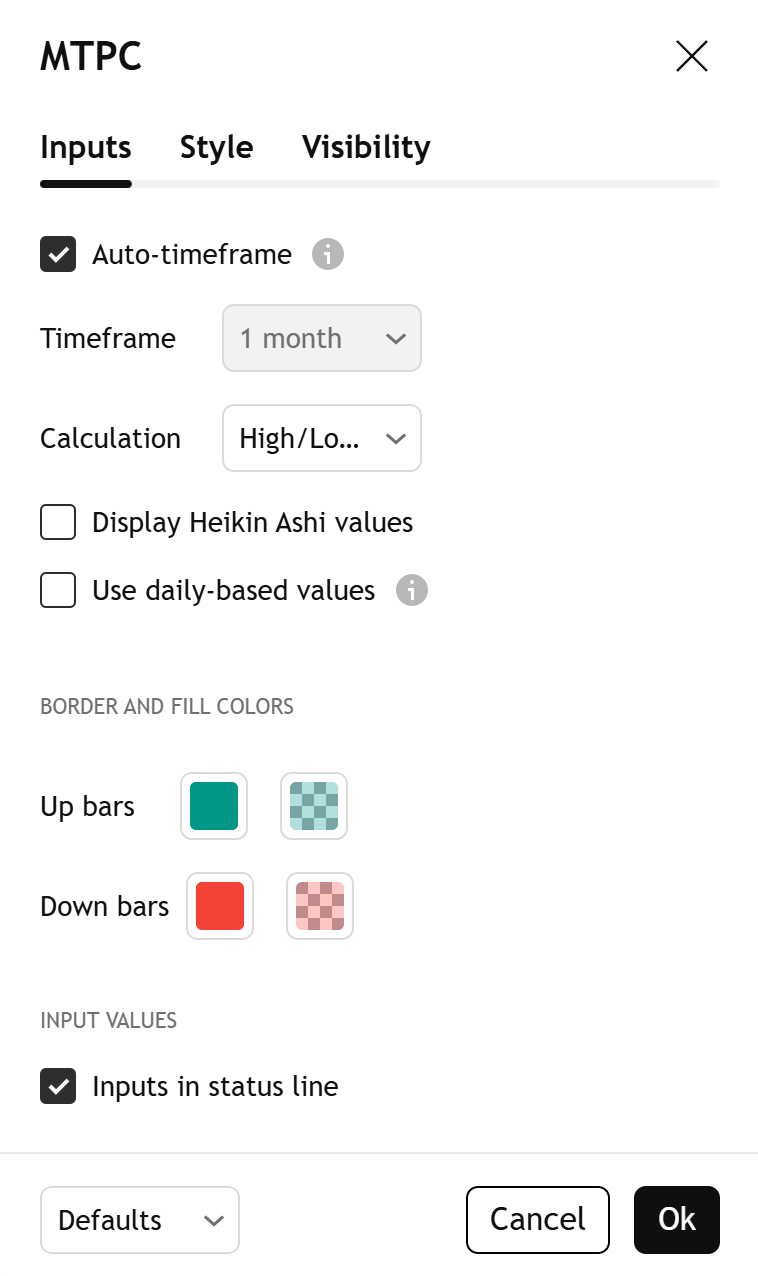Viewport: 758px width, 1276px height.
Task: Tick the Use daily-based values checkbox
Action: (x=58, y=591)
